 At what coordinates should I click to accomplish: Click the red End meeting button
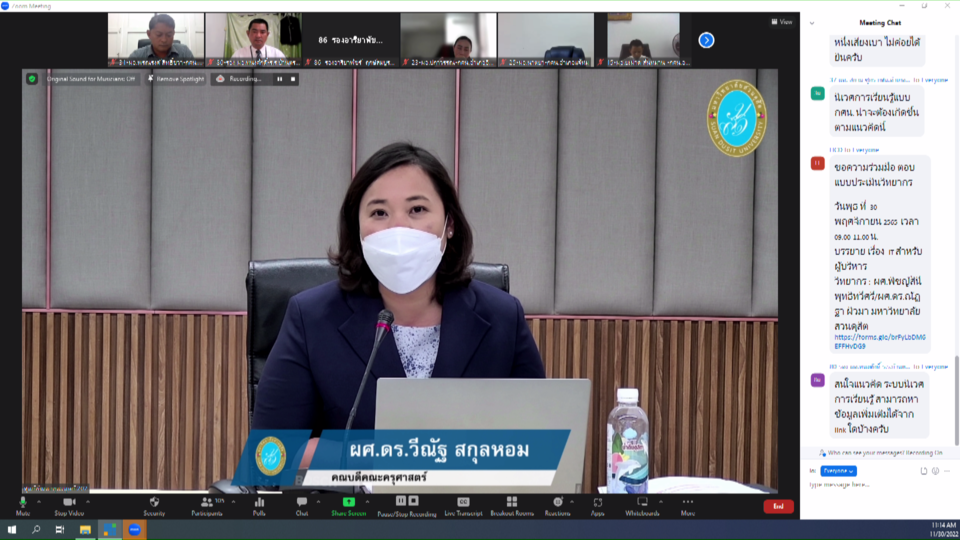(x=778, y=506)
